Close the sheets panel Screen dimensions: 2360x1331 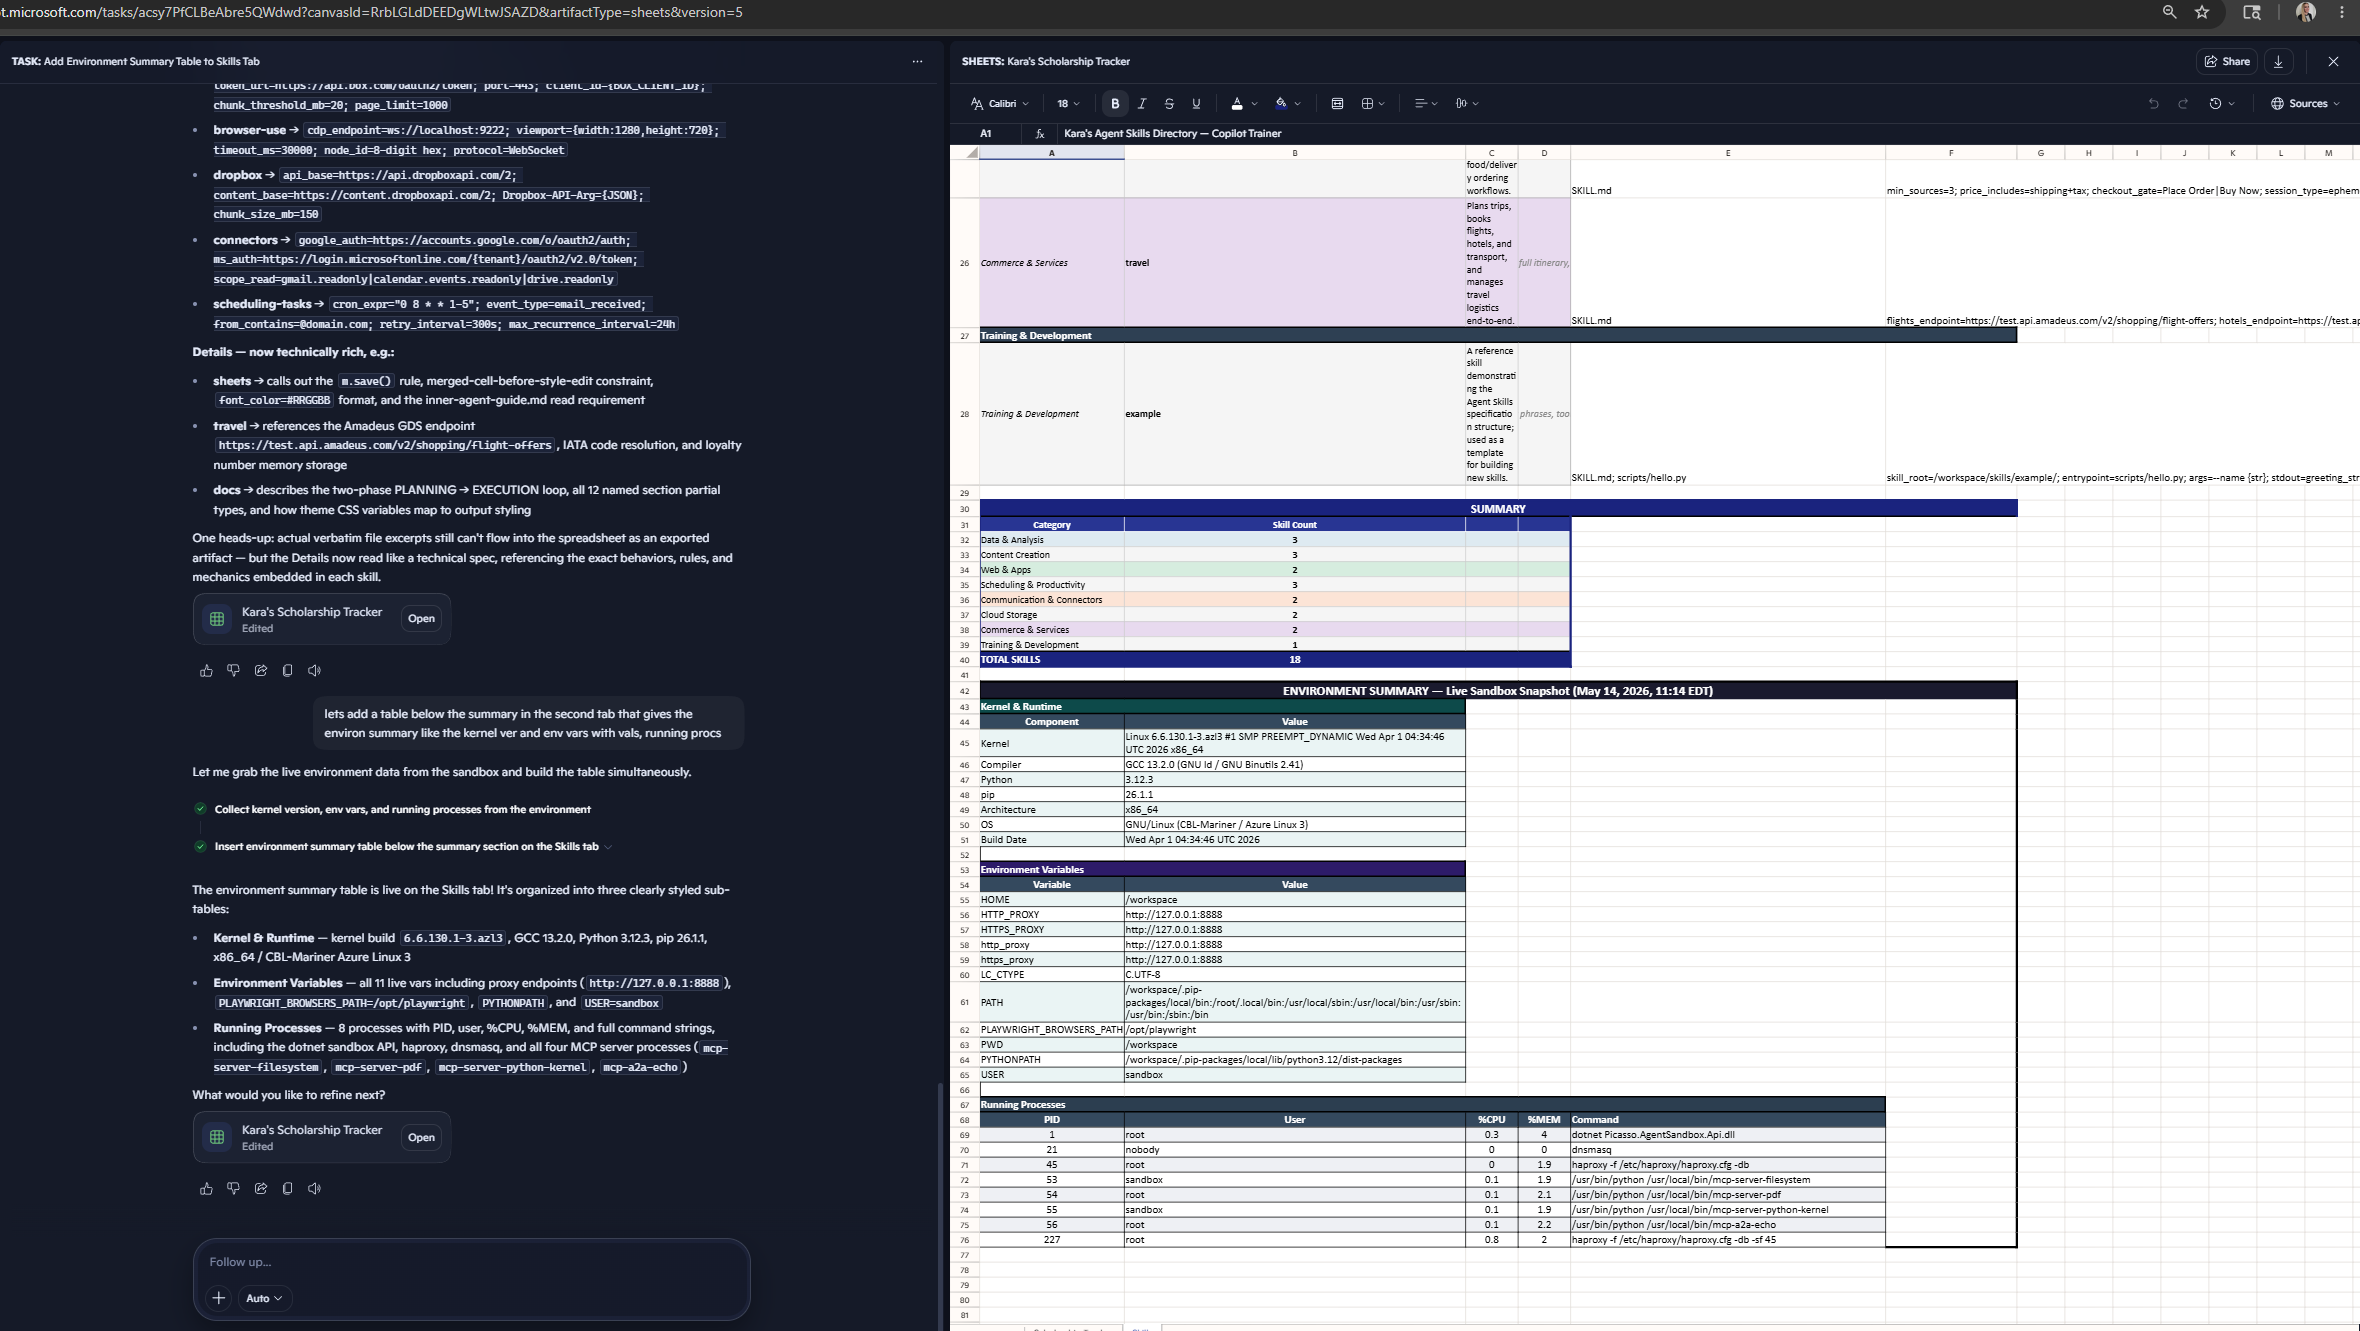click(2333, 61)
